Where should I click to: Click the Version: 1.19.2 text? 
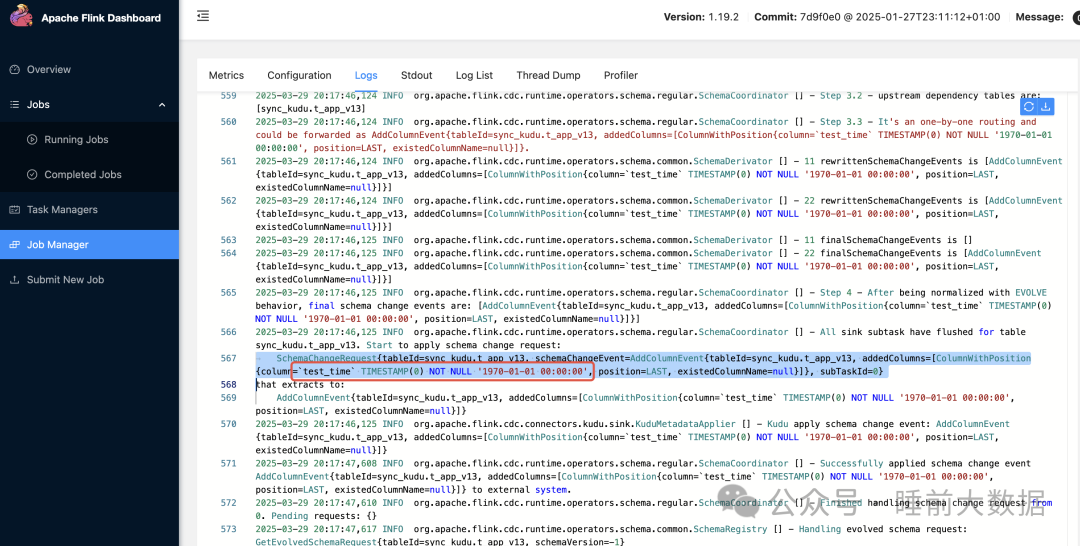[x=703, y=17]
